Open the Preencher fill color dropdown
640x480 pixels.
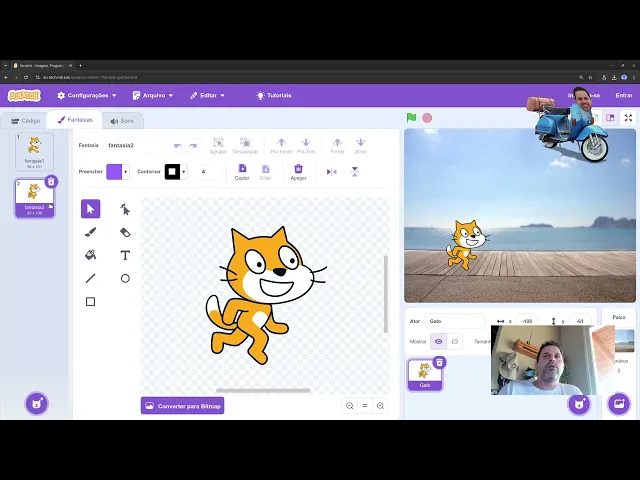point(125,172)
